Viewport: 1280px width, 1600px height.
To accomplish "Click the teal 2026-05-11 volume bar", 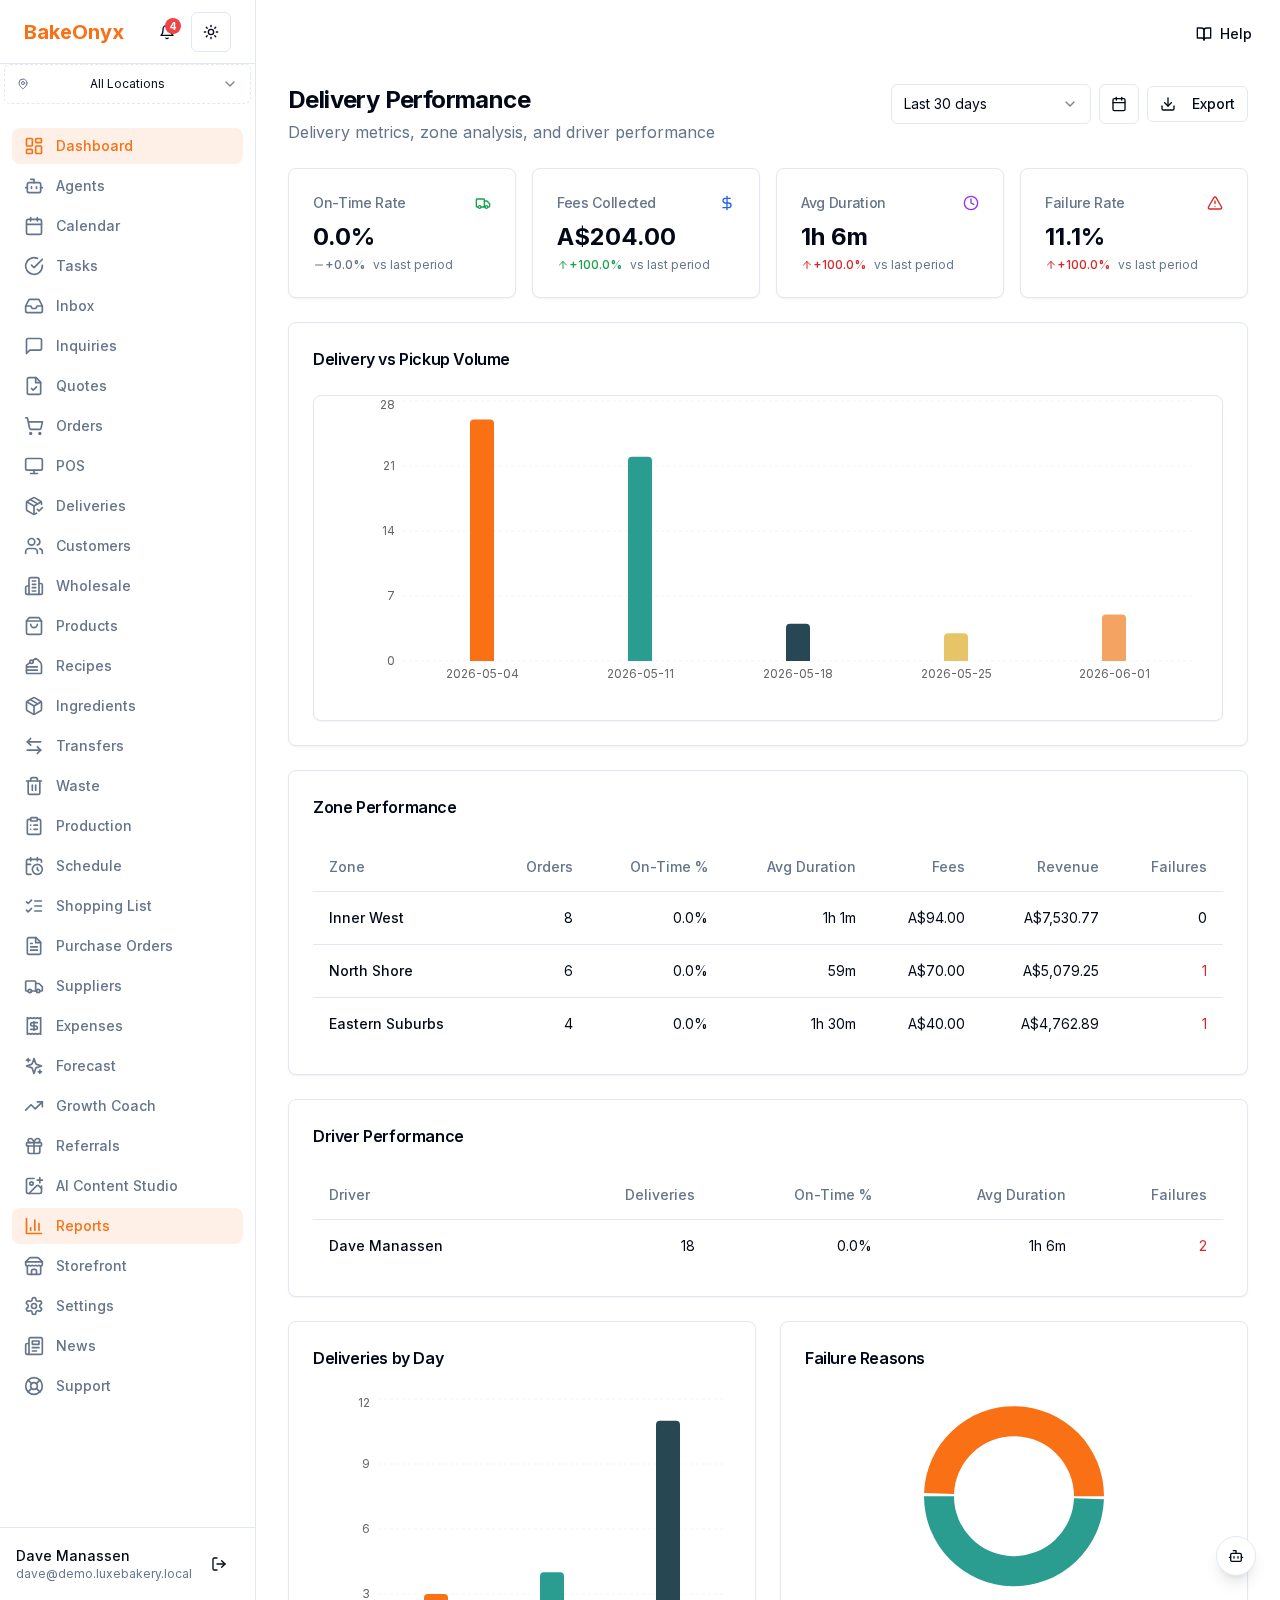I will pos(640,559).
